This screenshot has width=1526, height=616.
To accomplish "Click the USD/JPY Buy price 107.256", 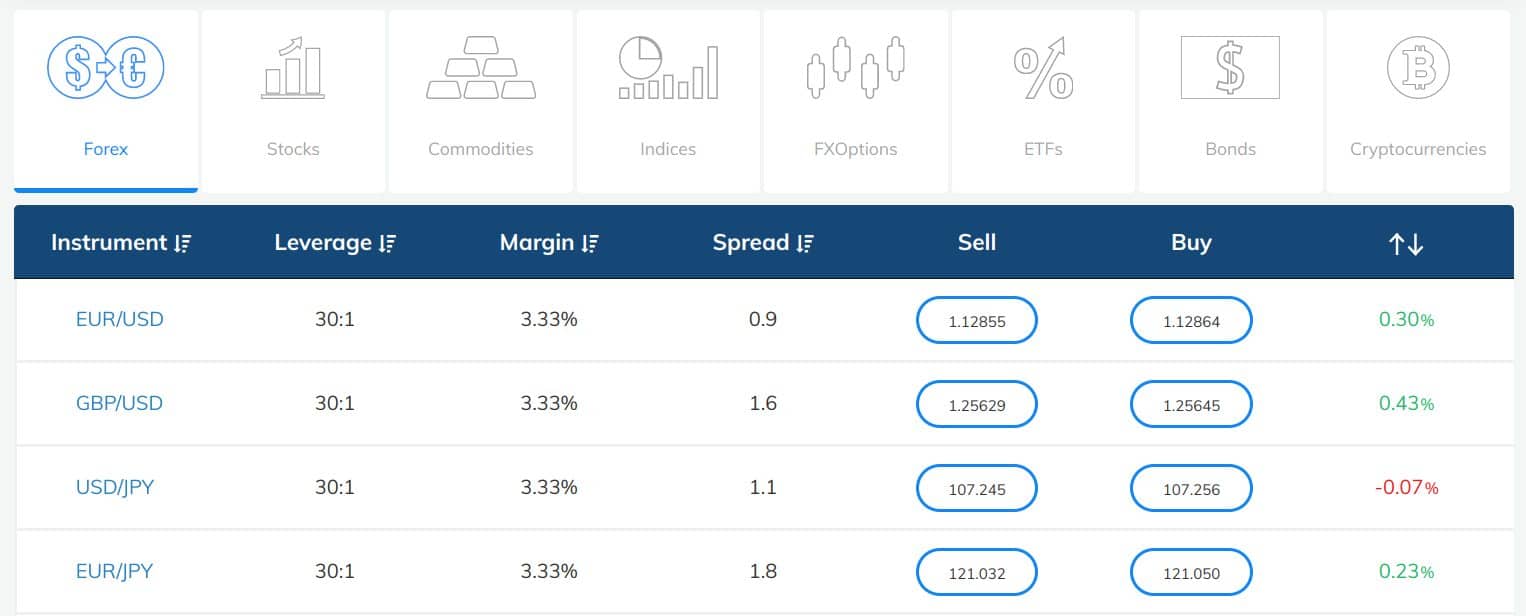I will [1191, 489].
